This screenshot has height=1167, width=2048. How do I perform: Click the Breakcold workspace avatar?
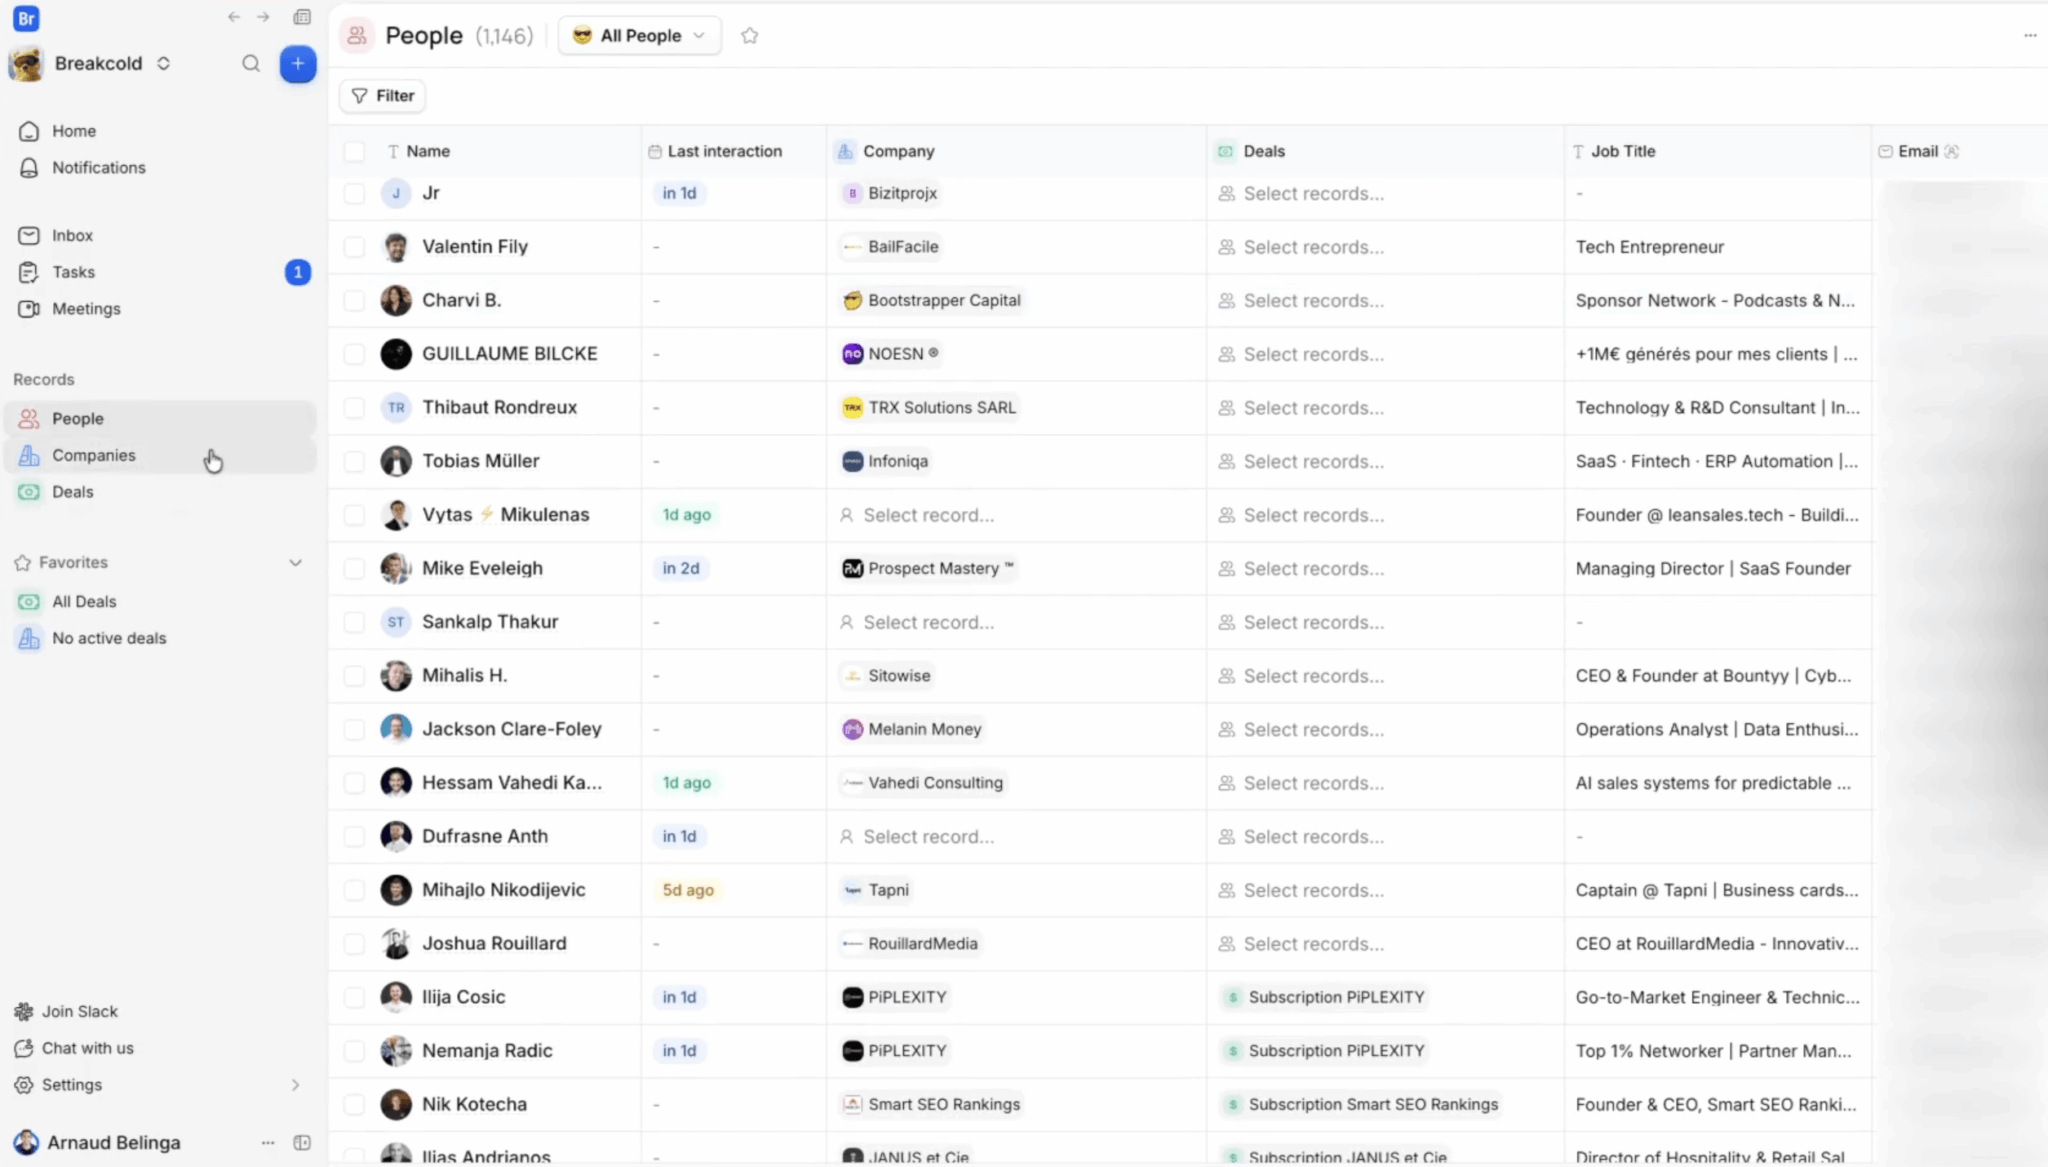(x=26, y=64)
